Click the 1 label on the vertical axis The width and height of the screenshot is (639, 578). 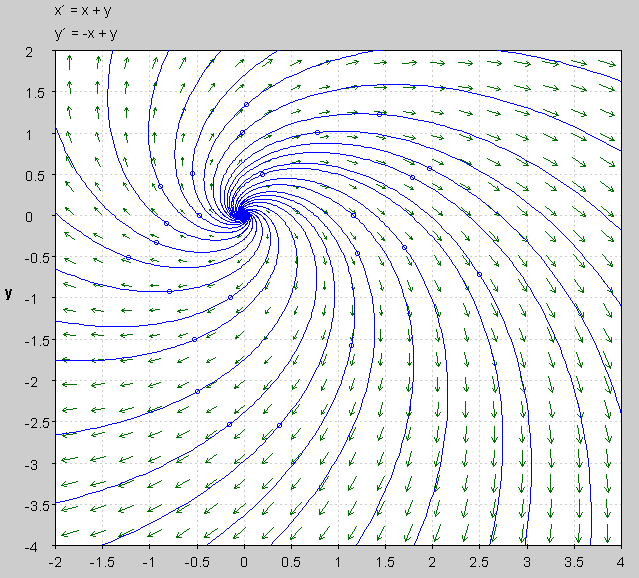(29, 135)
